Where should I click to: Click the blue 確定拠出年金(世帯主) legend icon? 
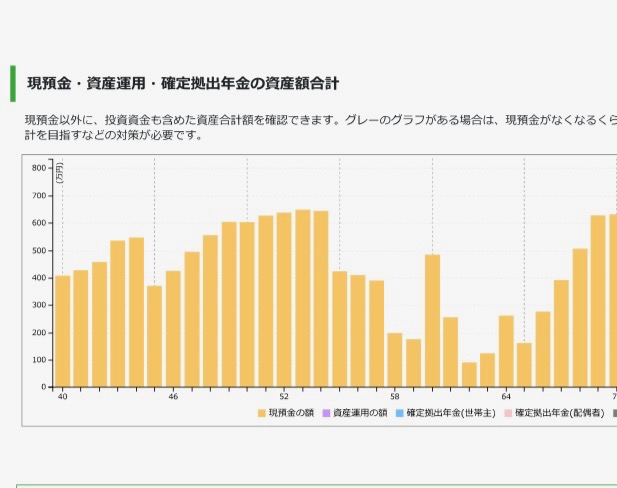click(x=399, y=413)
